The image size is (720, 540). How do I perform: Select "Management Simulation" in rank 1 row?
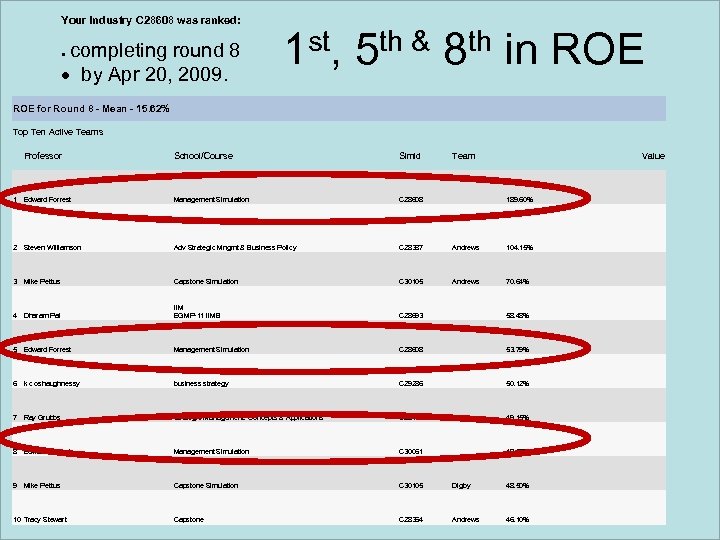pyautogui.click(x=211, y=200)
